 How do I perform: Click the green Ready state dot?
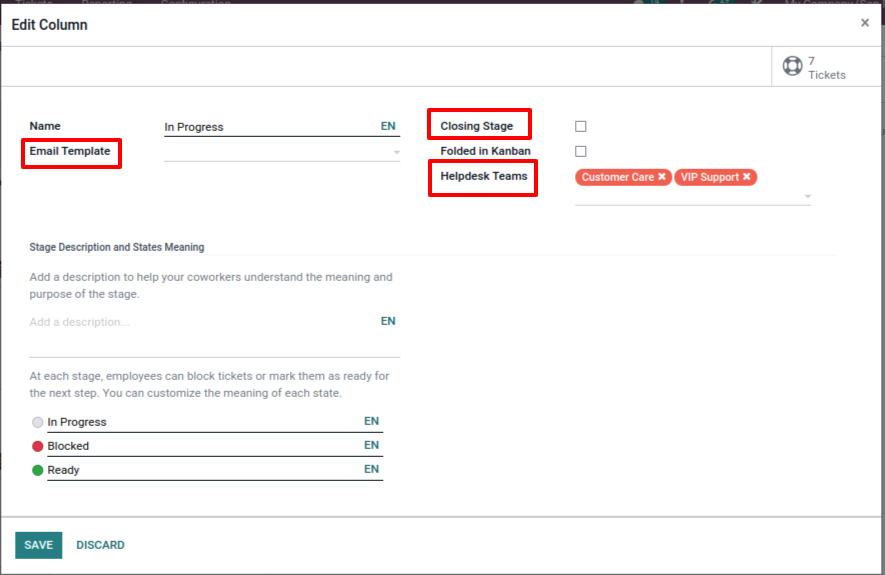[x=38, y=470]
